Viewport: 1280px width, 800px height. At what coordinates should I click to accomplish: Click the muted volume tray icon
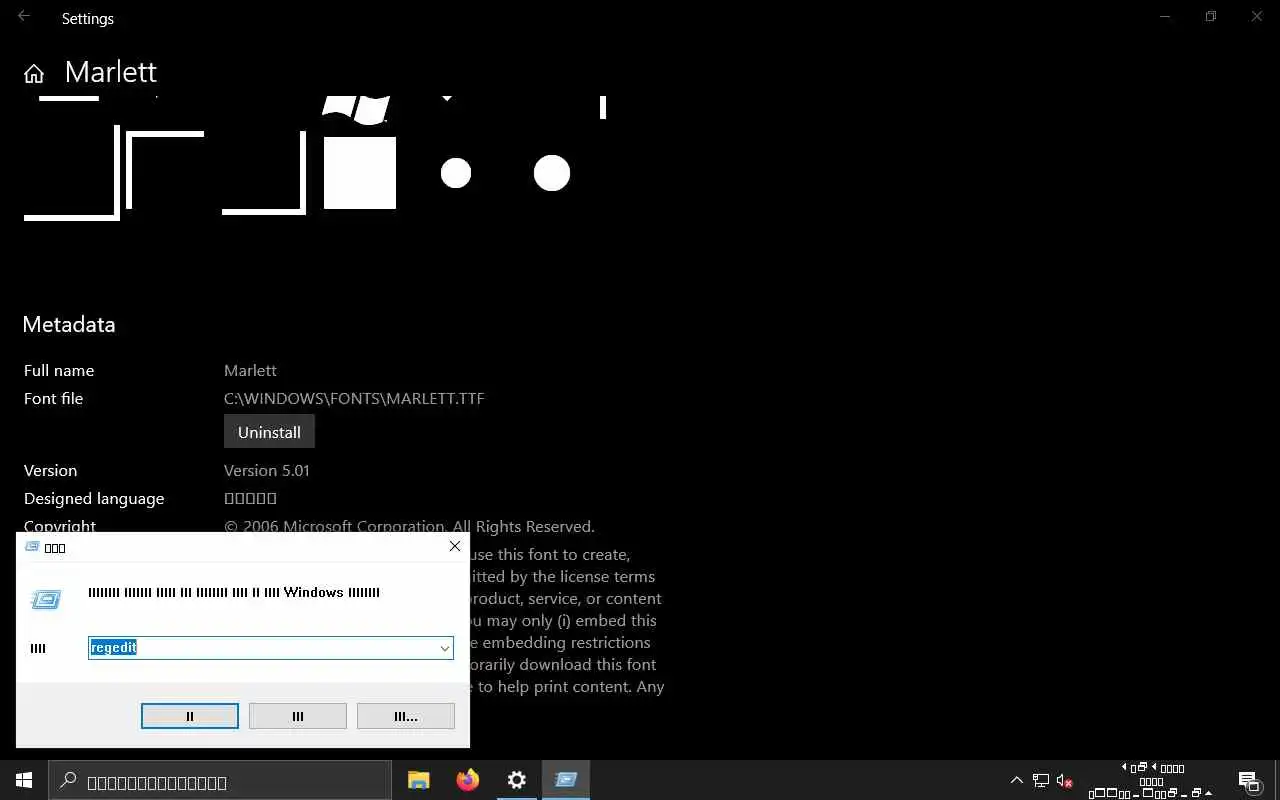[x=1065, y=780]
